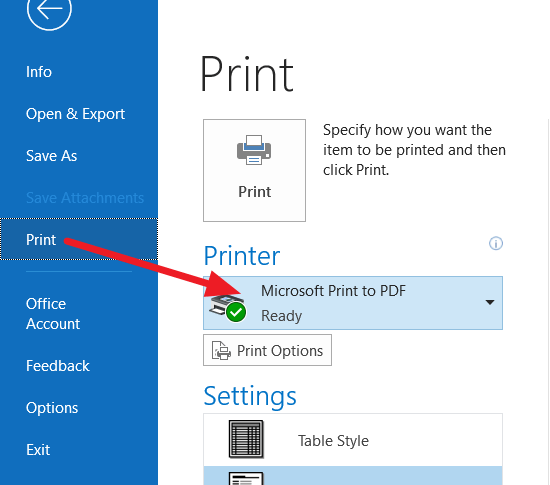Click the printer icon on Print button
Screen dimensions: 550x485
click(x=254, y=150)
